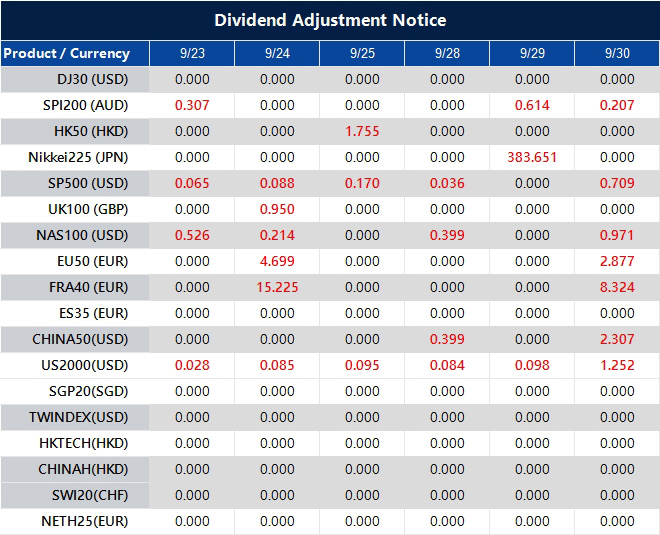Select US2000 value 0.085
The width and height of the screenshot is (660, 535).
point(277,365)
